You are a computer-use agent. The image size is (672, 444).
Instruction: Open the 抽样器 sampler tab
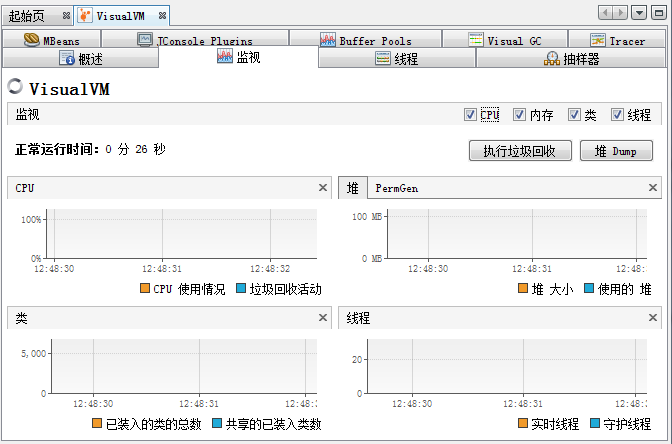click(571, 58)
